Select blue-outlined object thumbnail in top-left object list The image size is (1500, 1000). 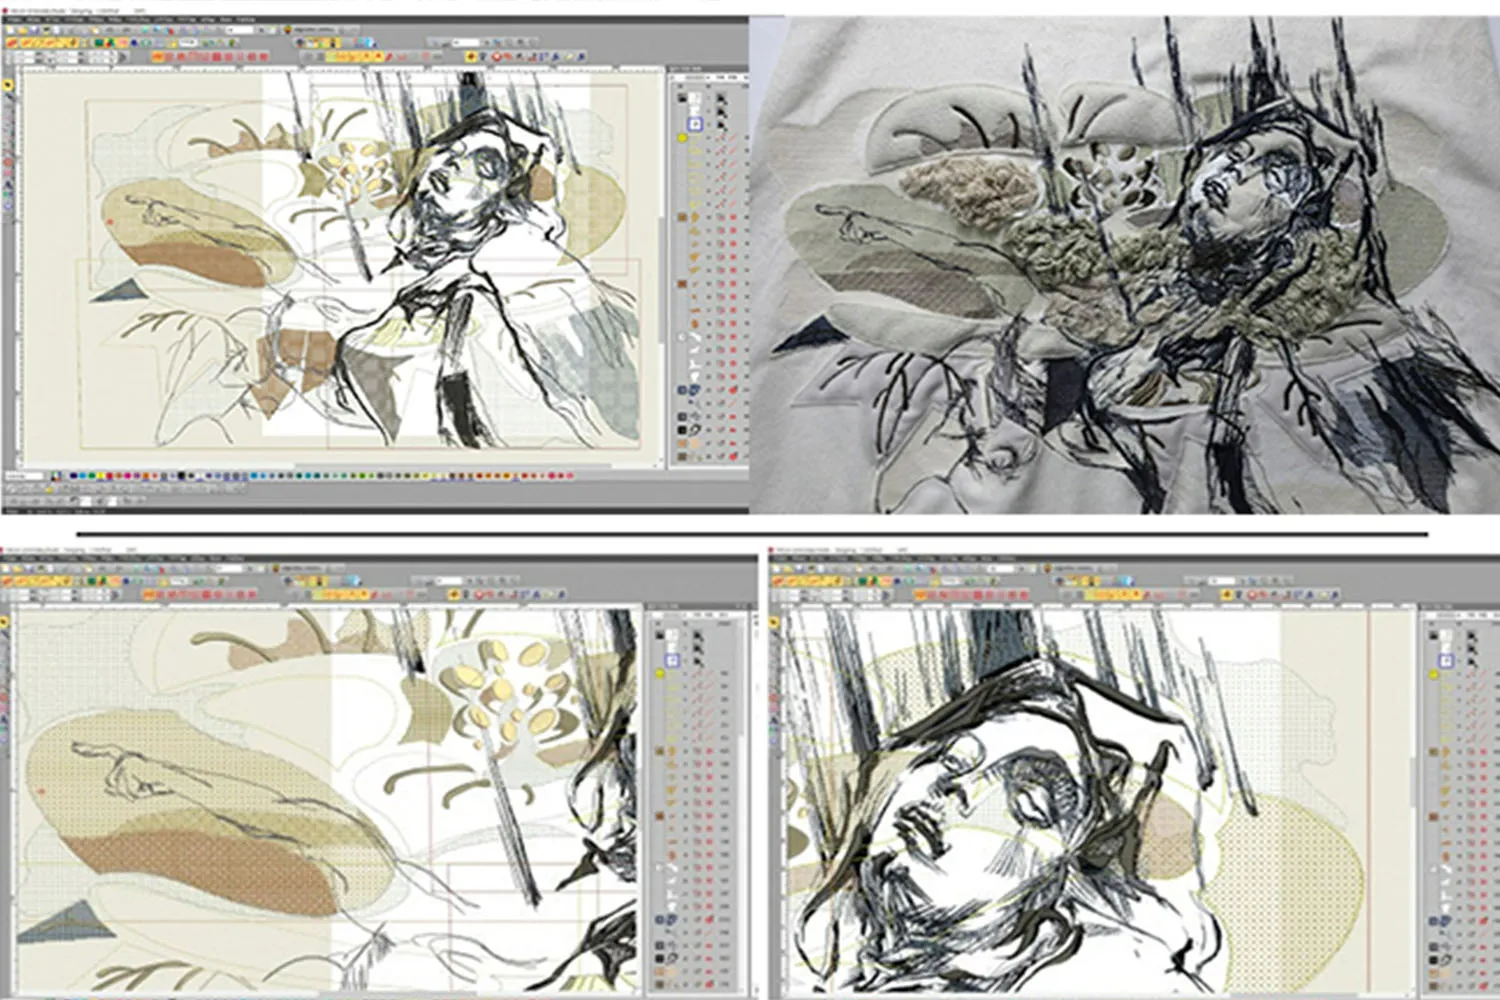(695, 124)
